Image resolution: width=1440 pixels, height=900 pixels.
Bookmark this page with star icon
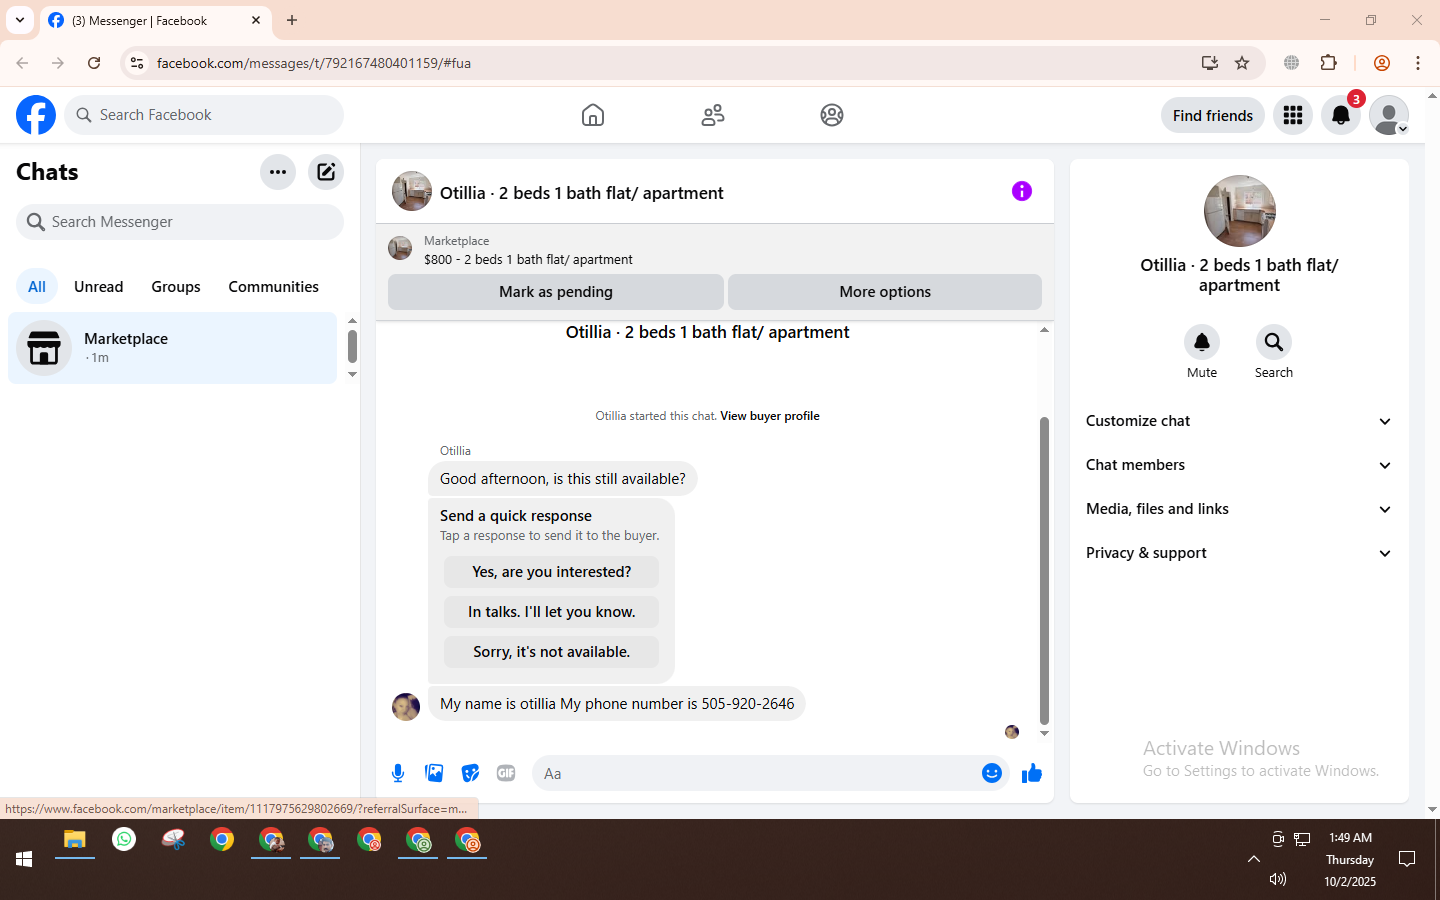(1242, 63)
